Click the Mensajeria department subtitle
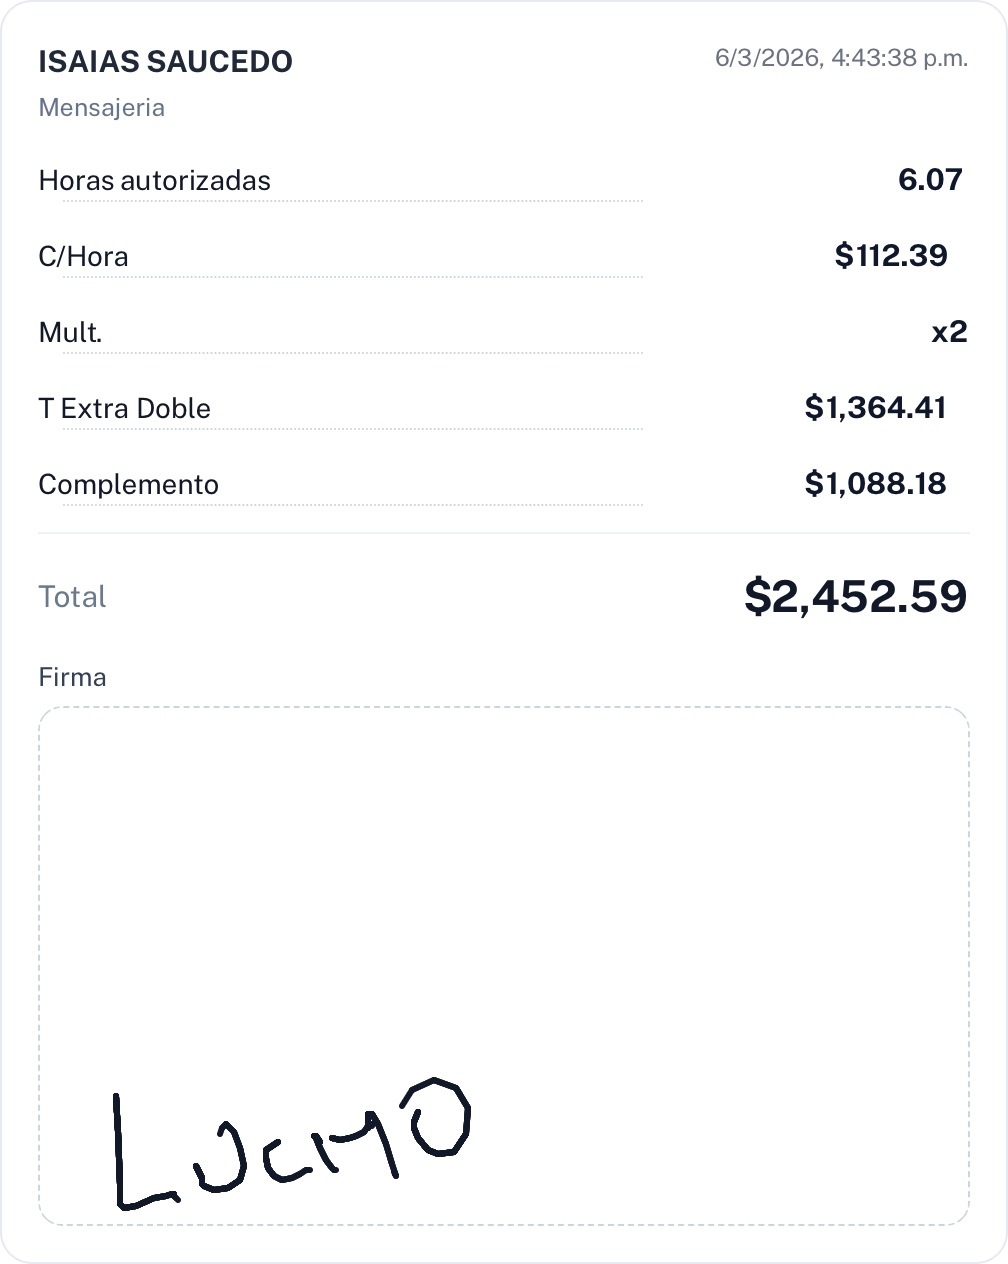 click(101, 108)
